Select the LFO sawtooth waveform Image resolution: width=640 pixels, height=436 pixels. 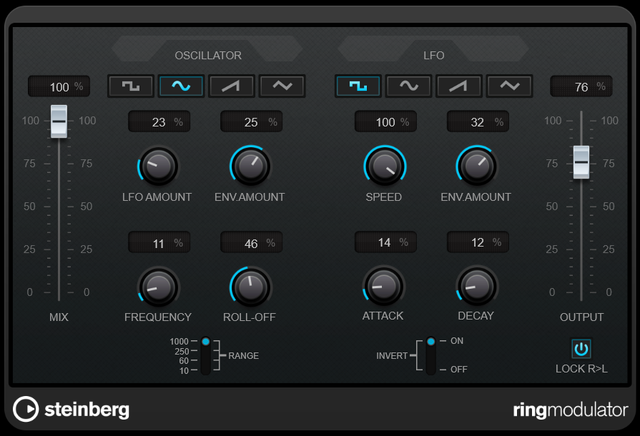click(x=459, y=86)
